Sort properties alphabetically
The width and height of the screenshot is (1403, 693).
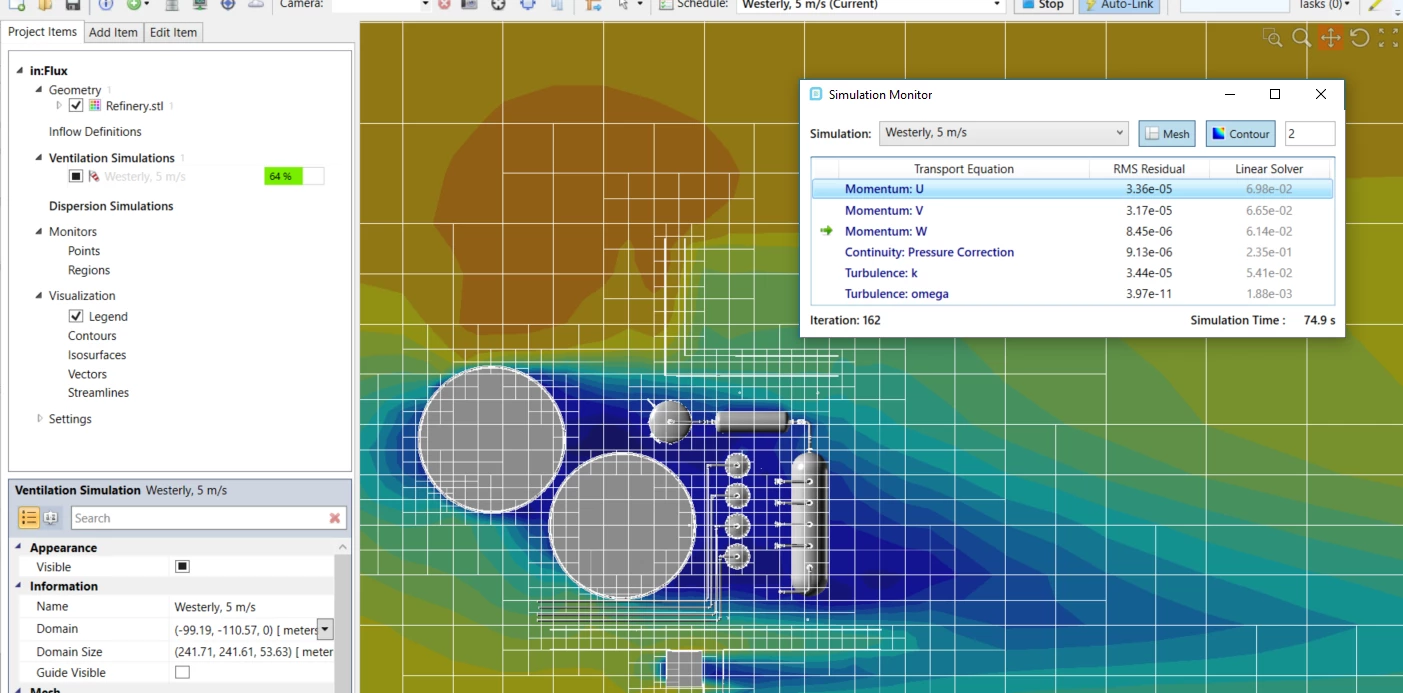51,518
